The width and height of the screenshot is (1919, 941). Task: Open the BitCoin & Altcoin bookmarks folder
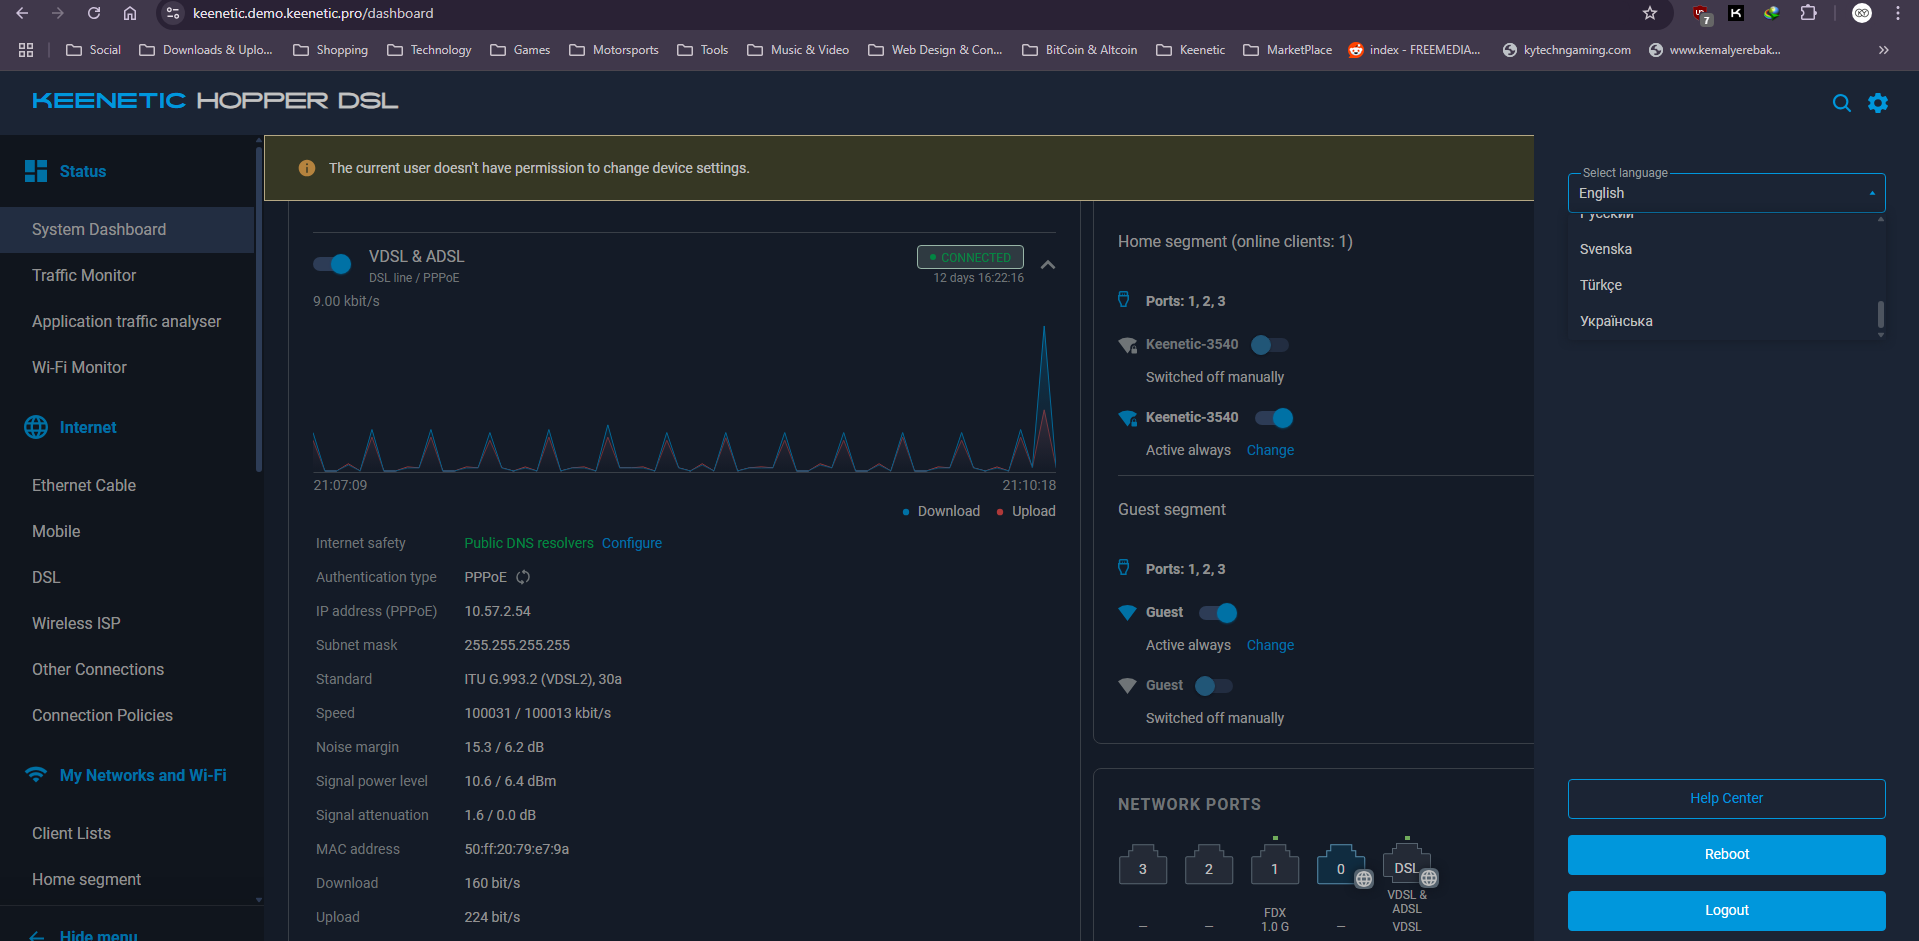1080,50
